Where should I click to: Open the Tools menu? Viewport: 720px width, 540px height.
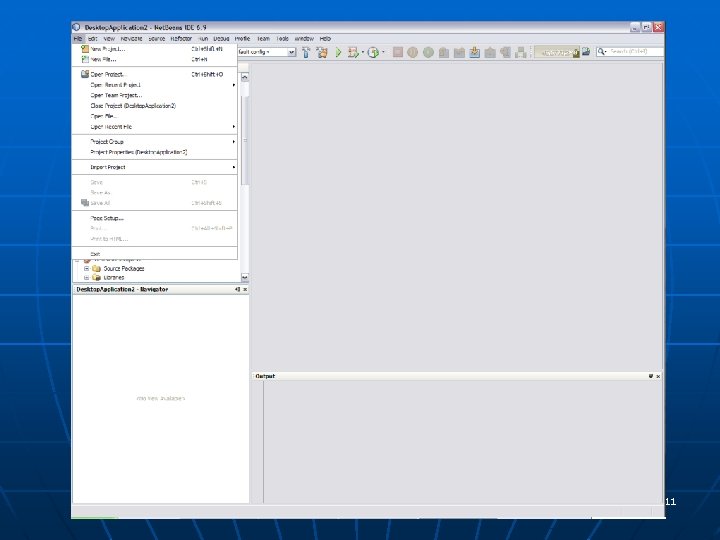click(x=282, y=39)
